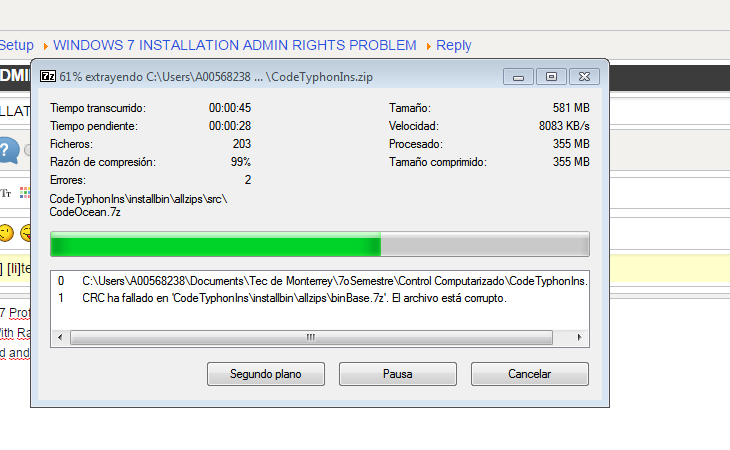Click the Tiempo transcurrido value 00:00:45

pos(230,108)
